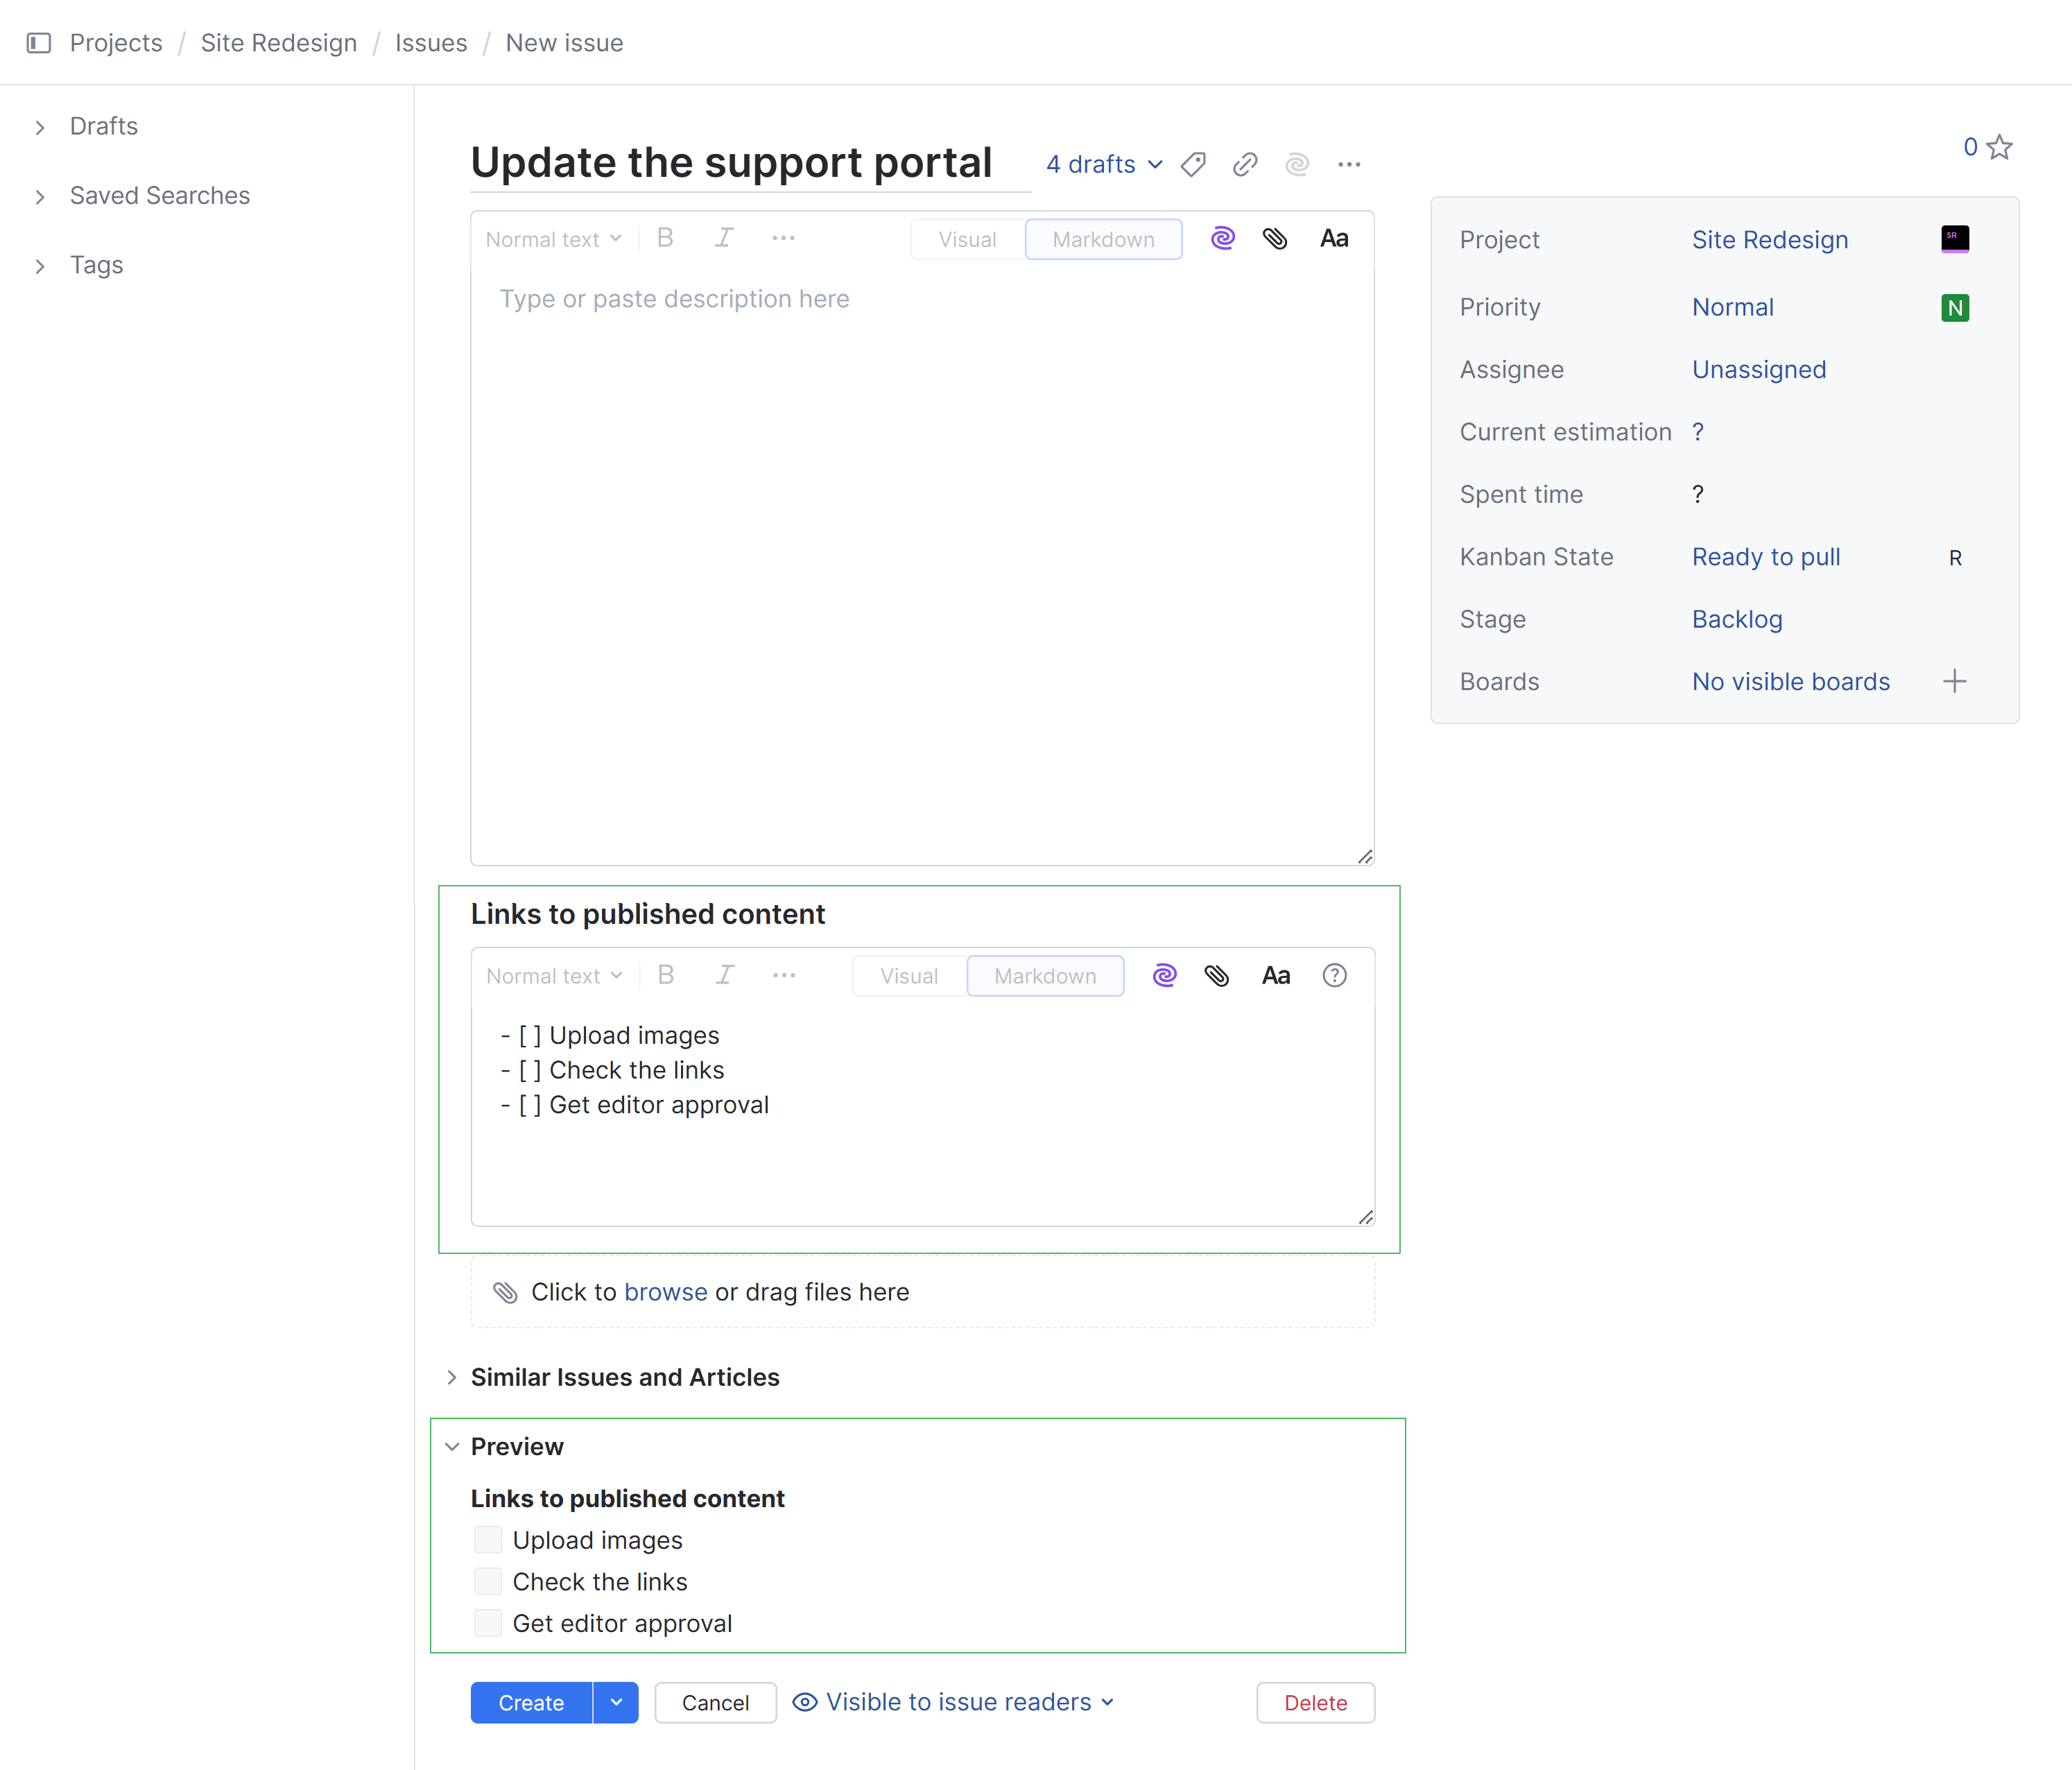Open the Create button dropdown arrow
Screen dimensions: 2072x1770
(616, 1703)
